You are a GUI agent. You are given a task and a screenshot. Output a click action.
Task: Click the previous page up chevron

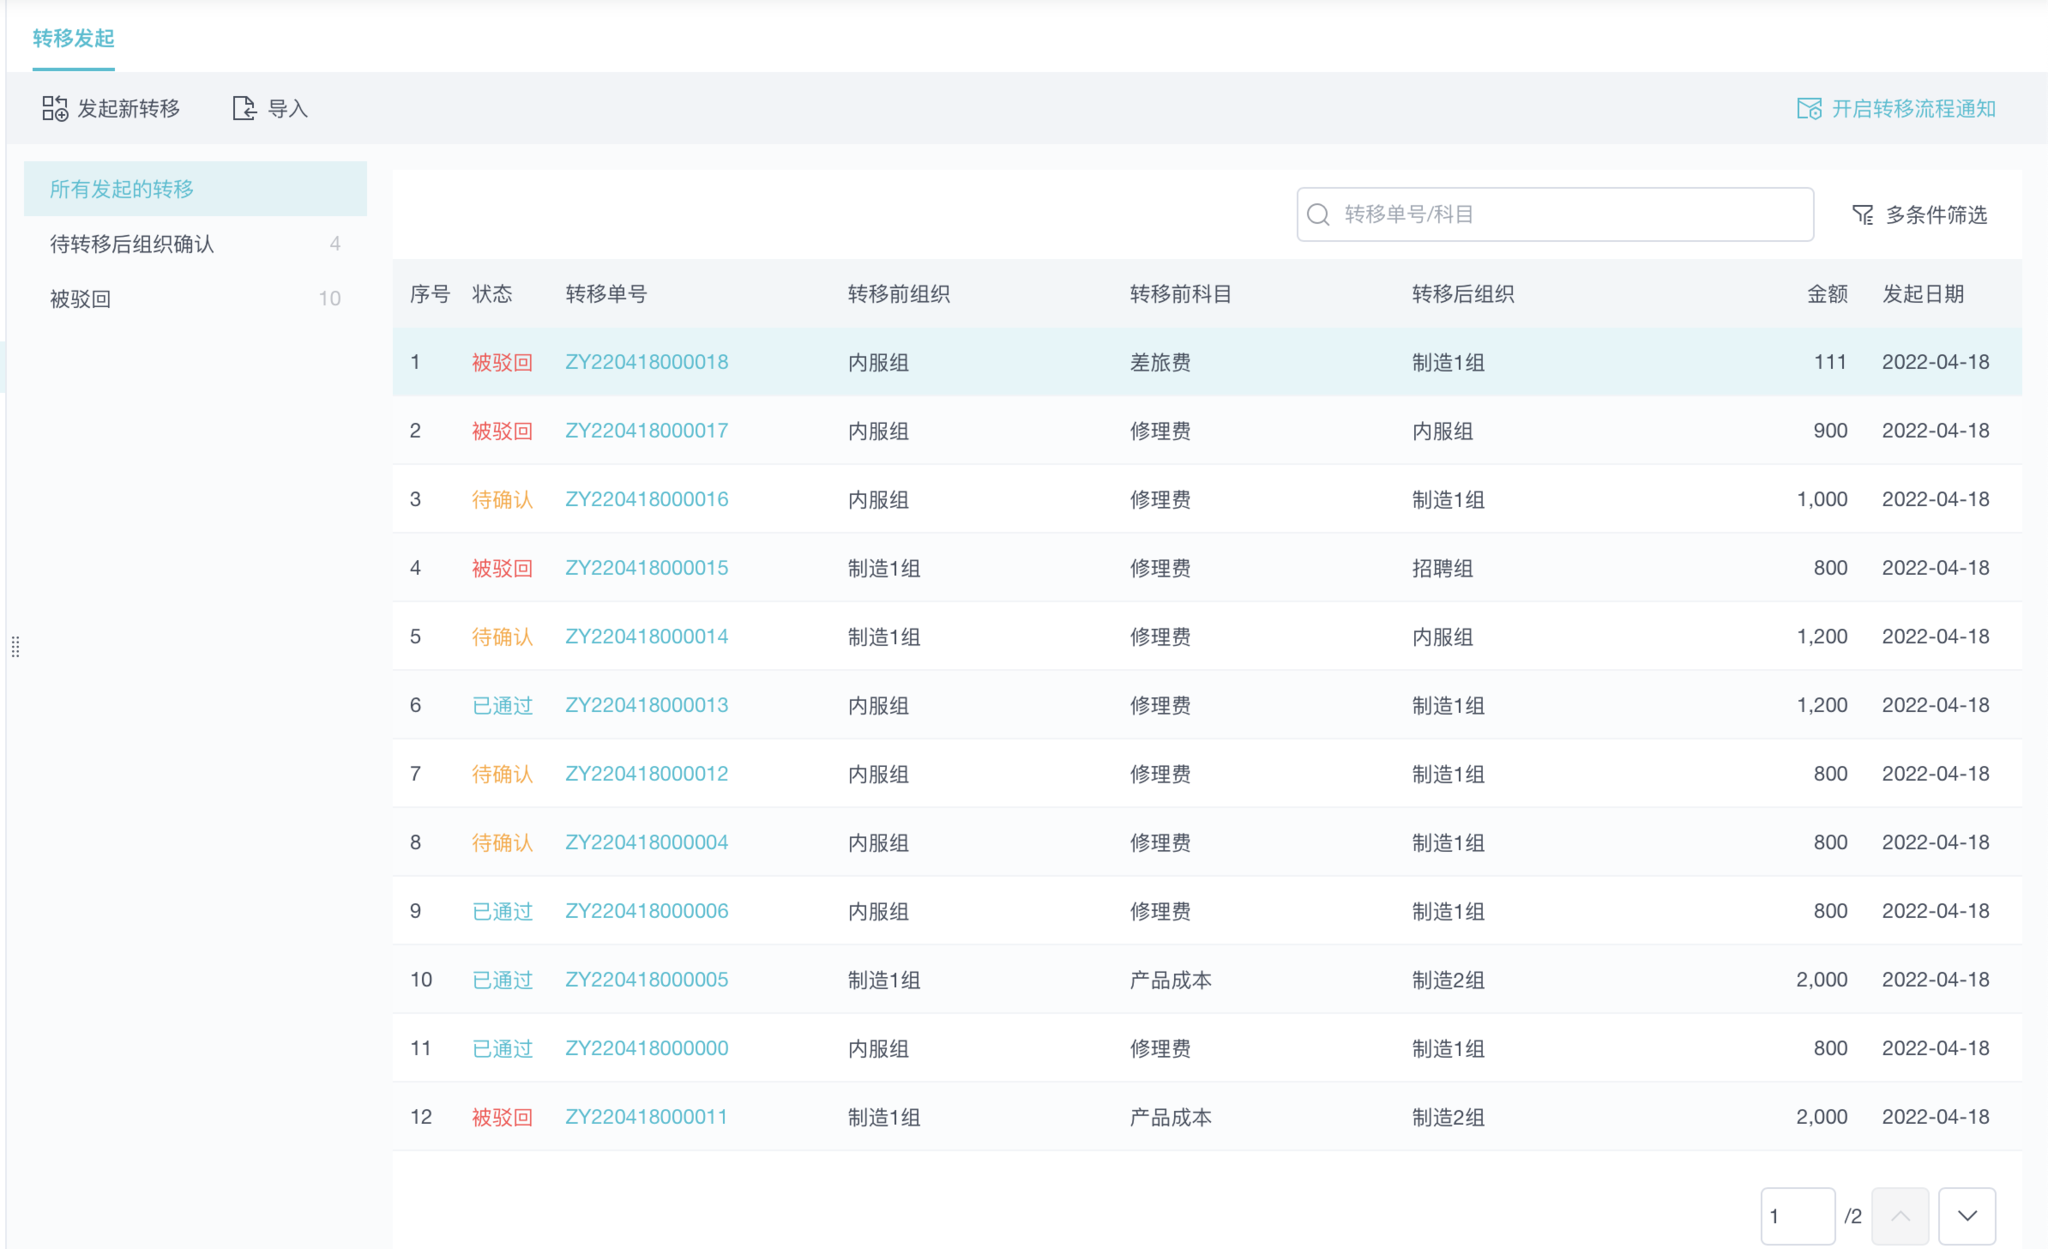1900,1215
